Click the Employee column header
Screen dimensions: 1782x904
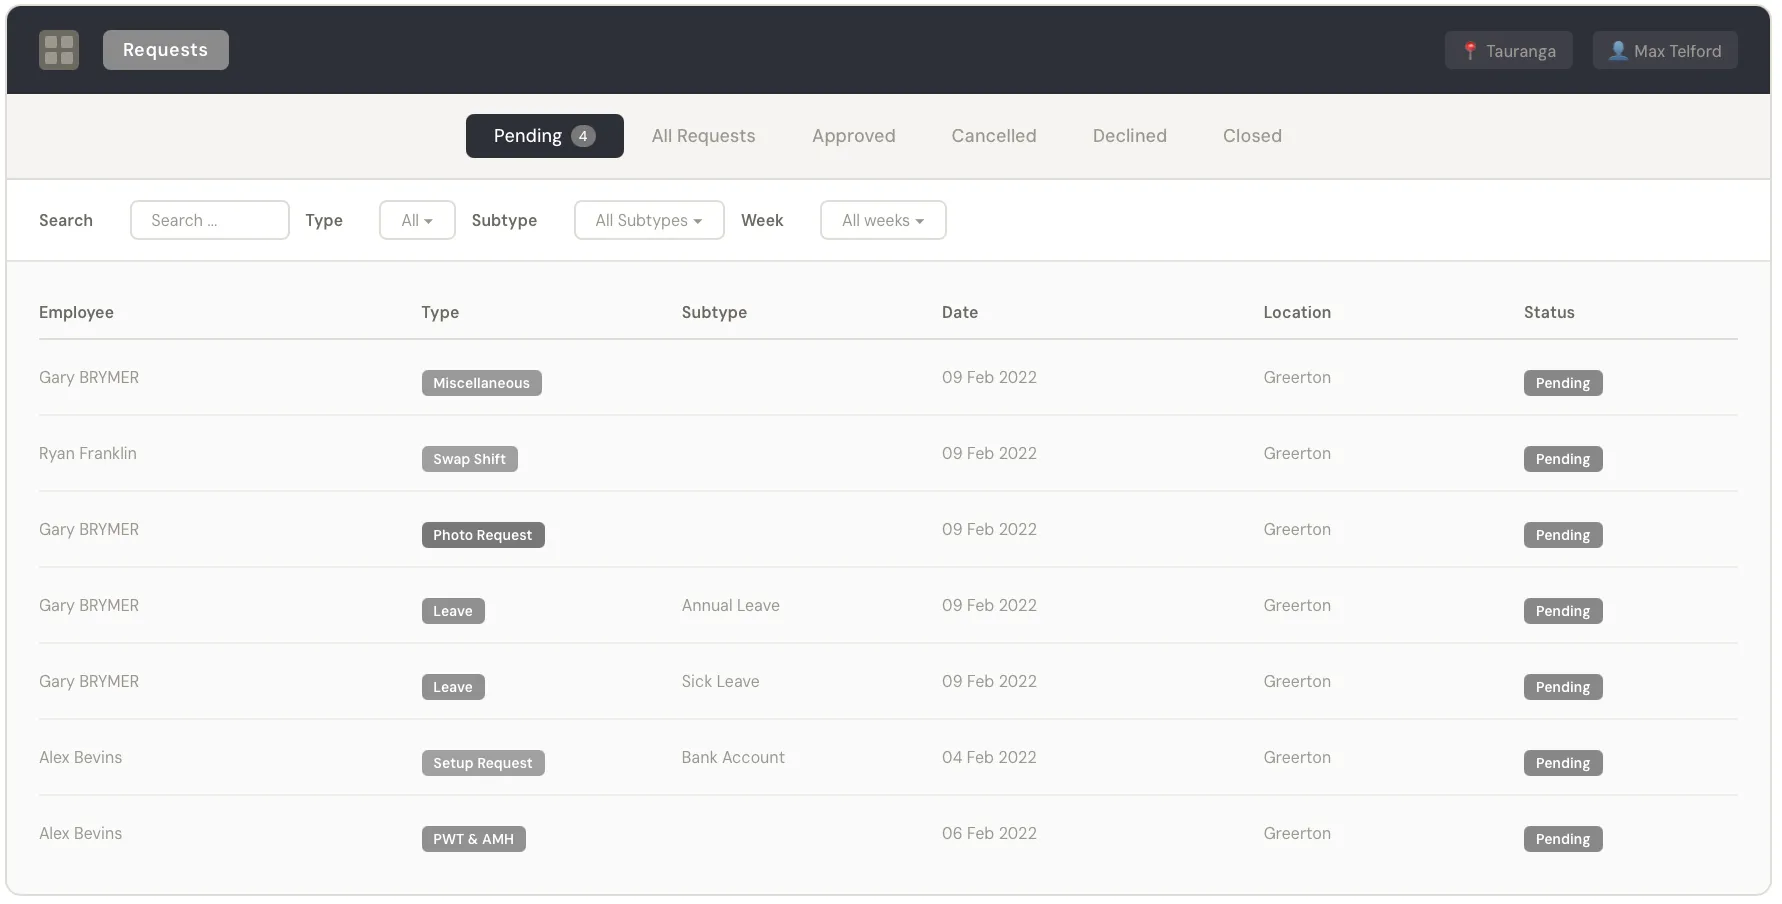(x=76, y=312)
